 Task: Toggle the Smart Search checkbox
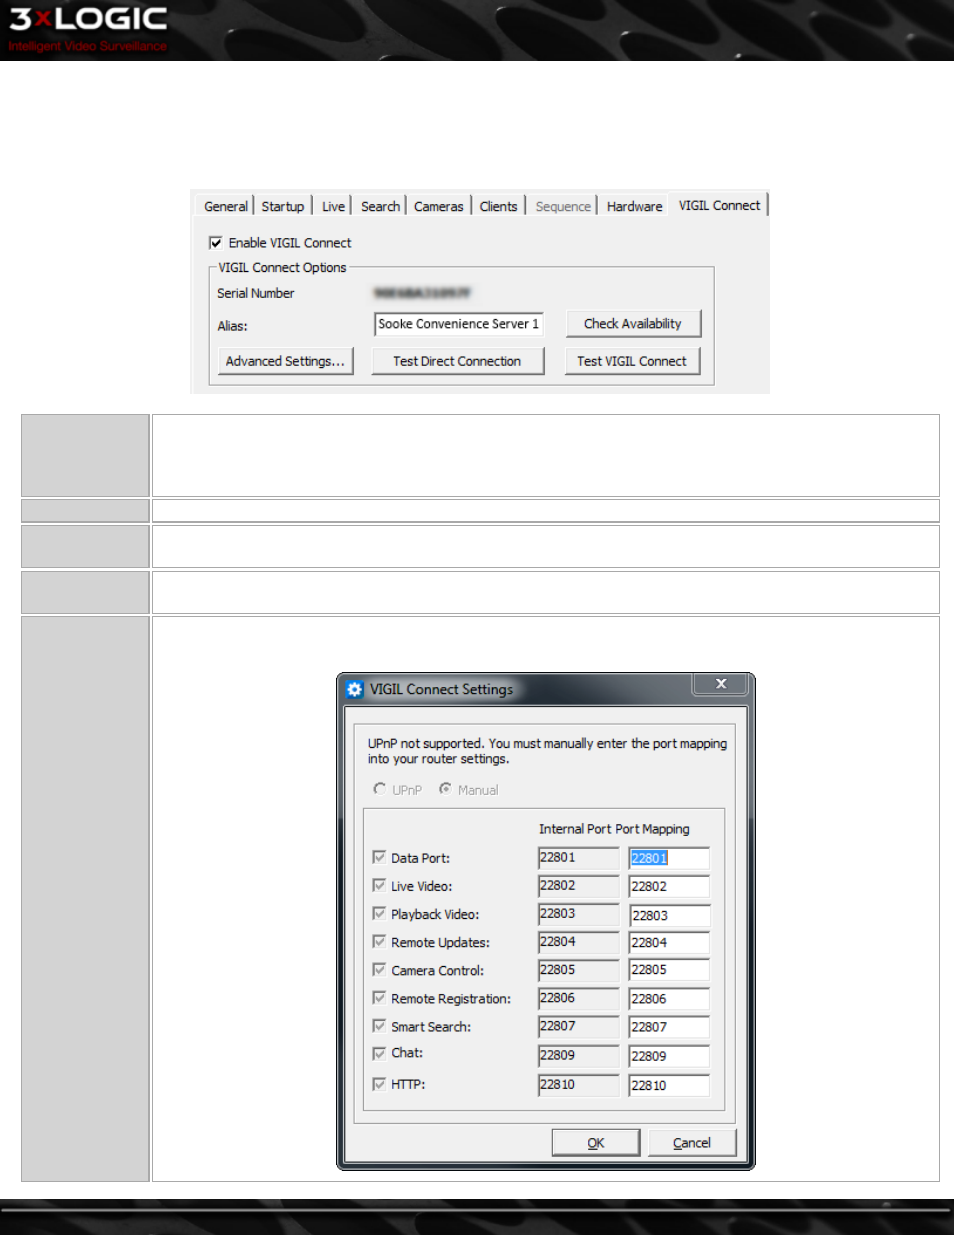point(379,1025)
